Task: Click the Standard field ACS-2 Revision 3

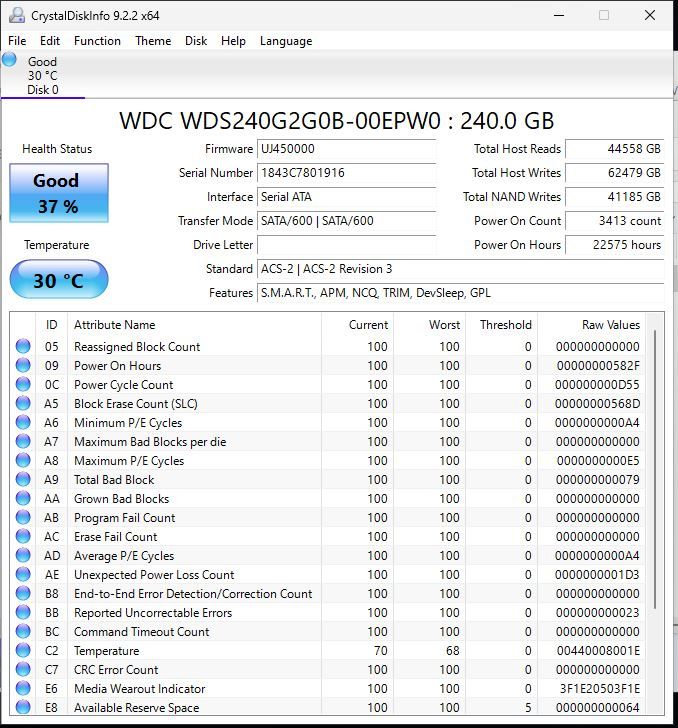Action: point(461,269)
